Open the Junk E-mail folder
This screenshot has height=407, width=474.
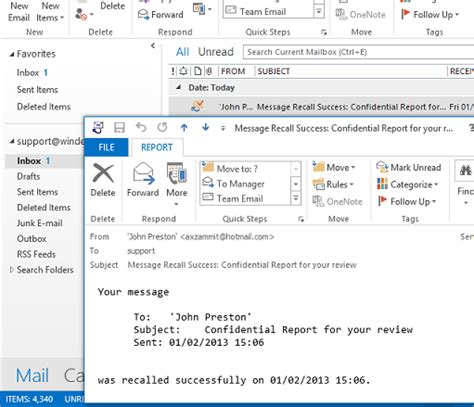point(40,223)
